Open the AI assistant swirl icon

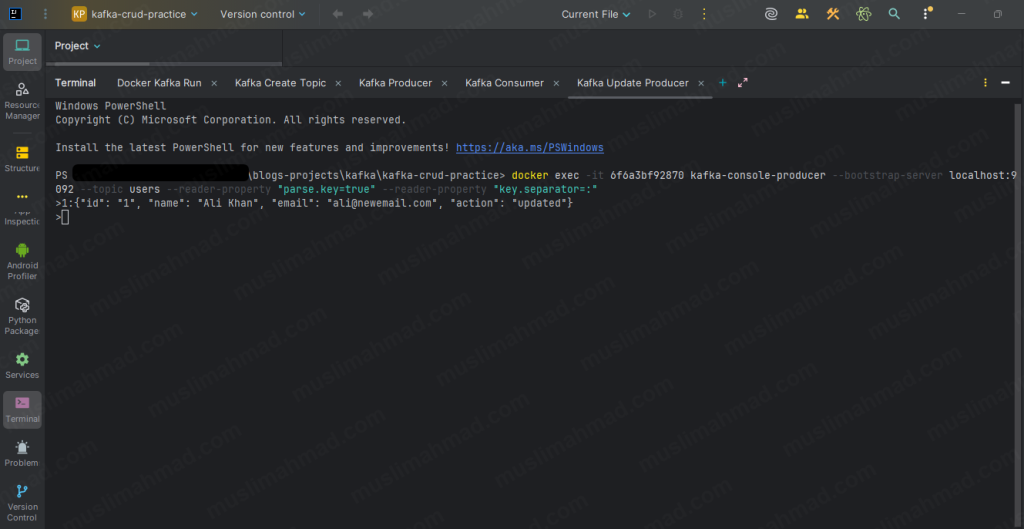[x=771, y=14]
